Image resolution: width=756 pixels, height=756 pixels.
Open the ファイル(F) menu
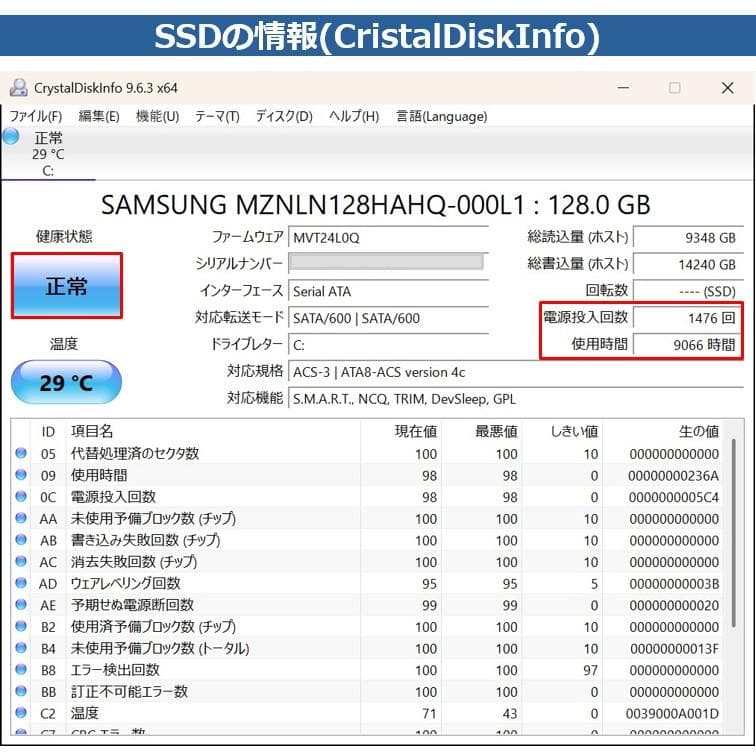36,116
